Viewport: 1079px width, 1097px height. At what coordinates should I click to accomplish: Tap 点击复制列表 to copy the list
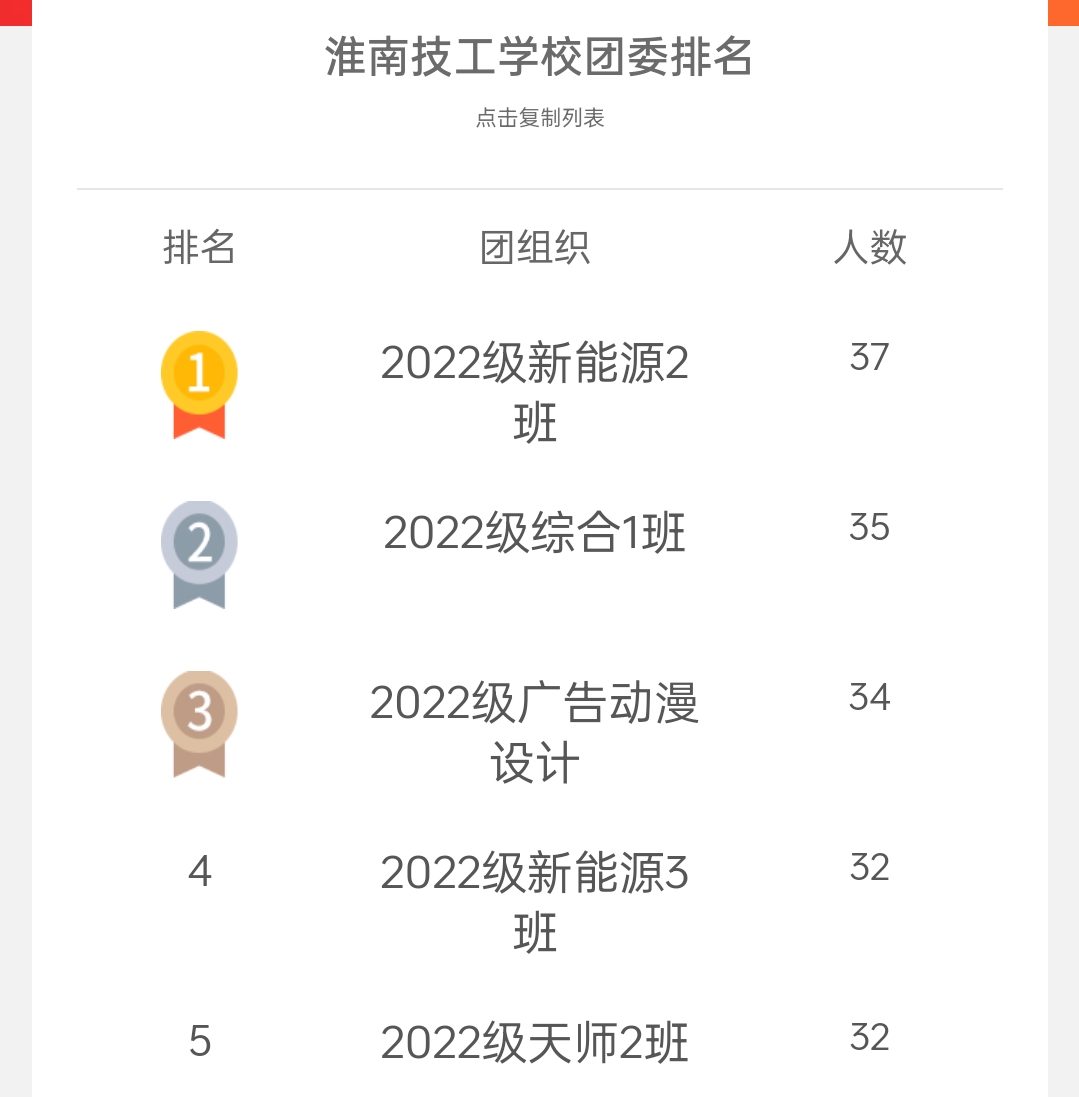(540, 118)
